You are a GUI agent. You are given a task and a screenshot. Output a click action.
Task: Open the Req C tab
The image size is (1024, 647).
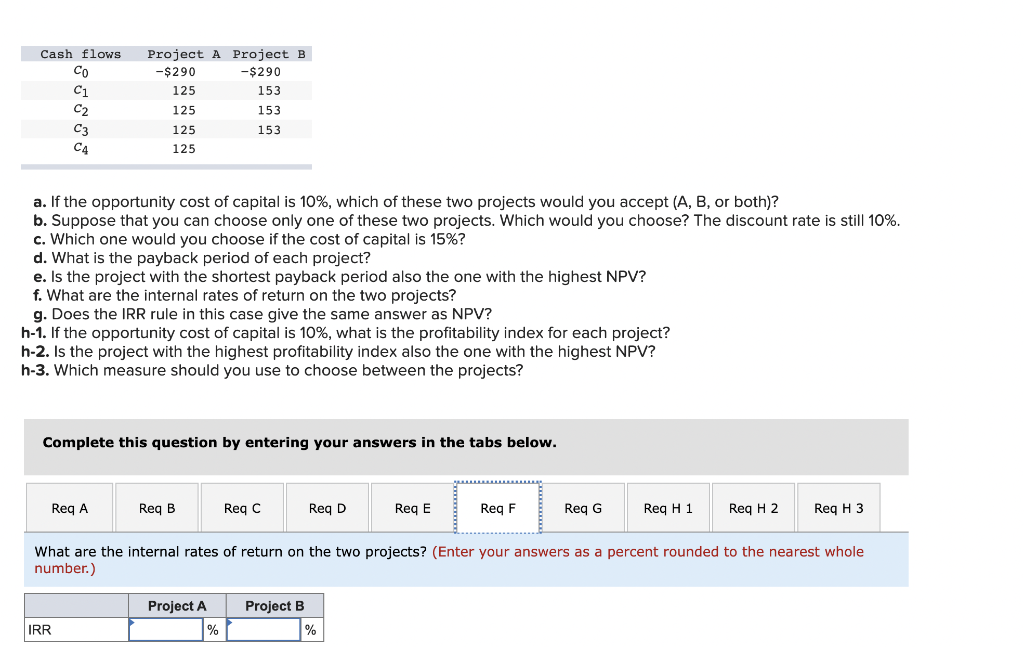click(241, 507)
